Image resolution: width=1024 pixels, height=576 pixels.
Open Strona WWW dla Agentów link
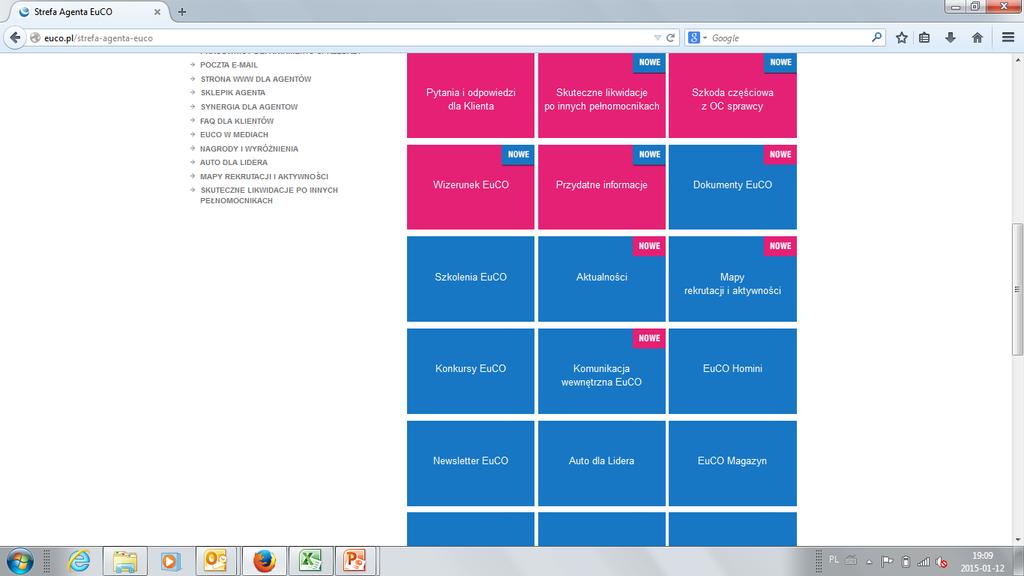click(x=255, y=79)
